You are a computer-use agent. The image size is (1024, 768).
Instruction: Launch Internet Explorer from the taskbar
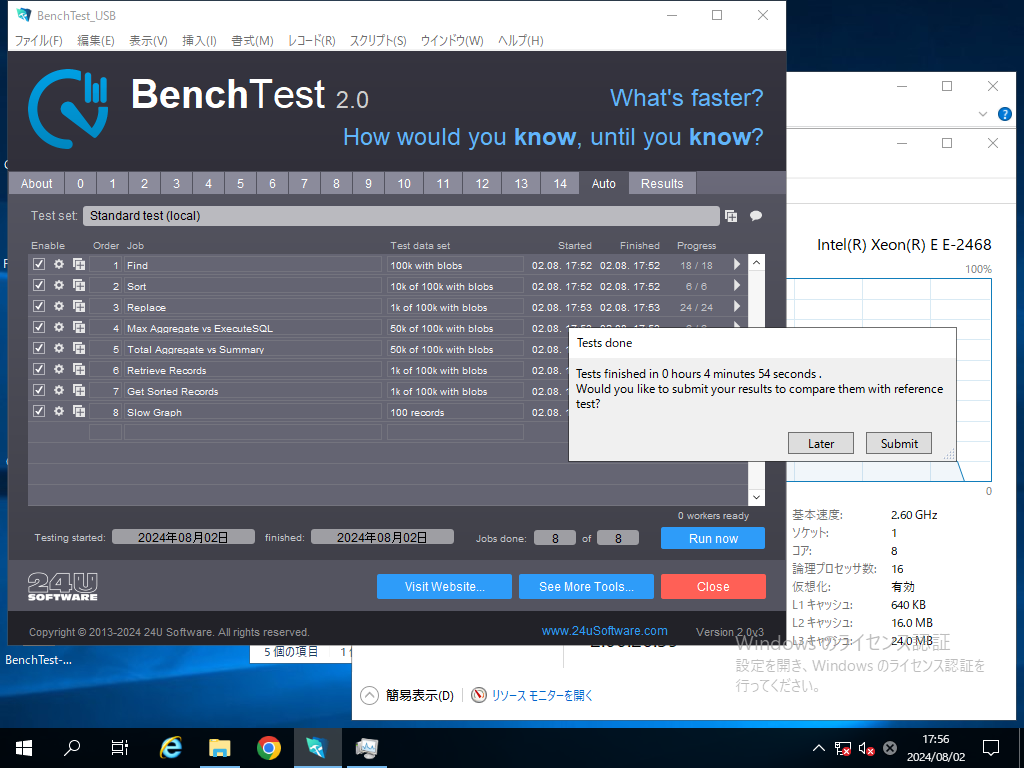coord(170,748)
